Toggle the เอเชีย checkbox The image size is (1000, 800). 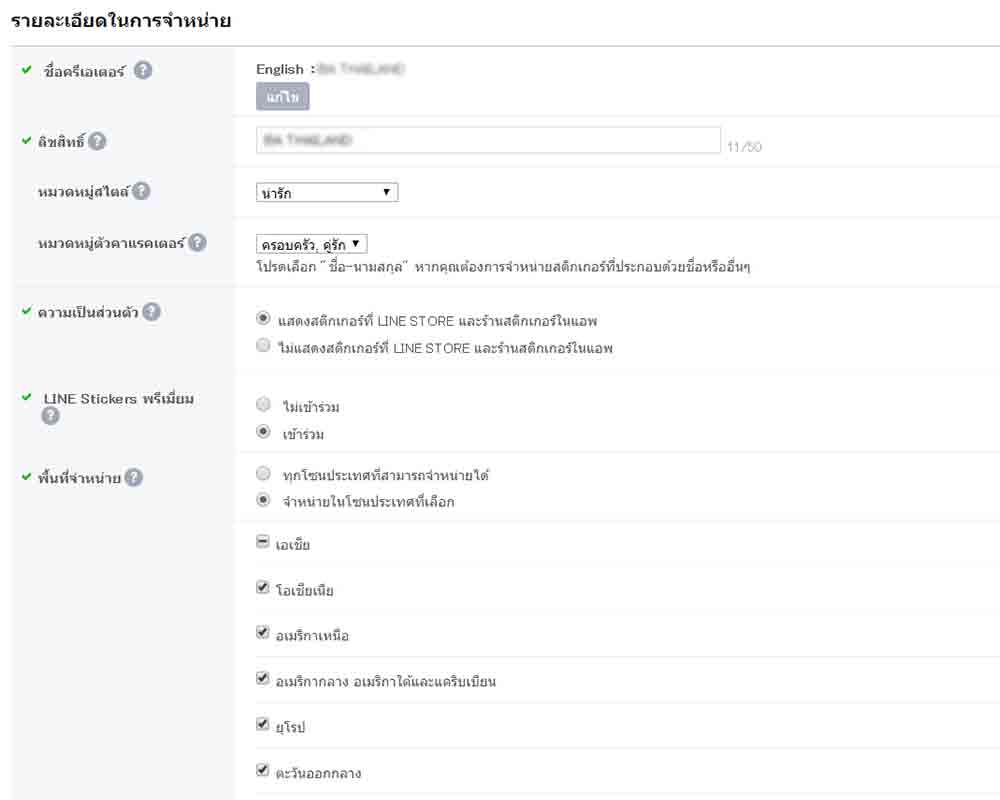(263, 542)
